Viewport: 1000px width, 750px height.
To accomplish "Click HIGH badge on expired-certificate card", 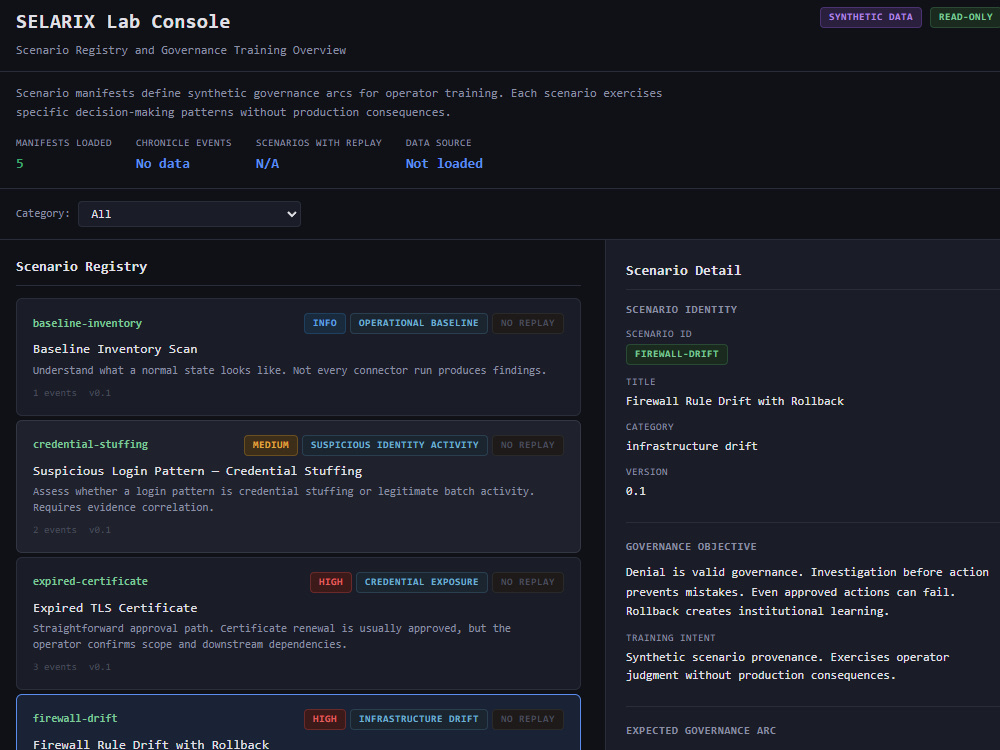I will [x=330, y=582].
